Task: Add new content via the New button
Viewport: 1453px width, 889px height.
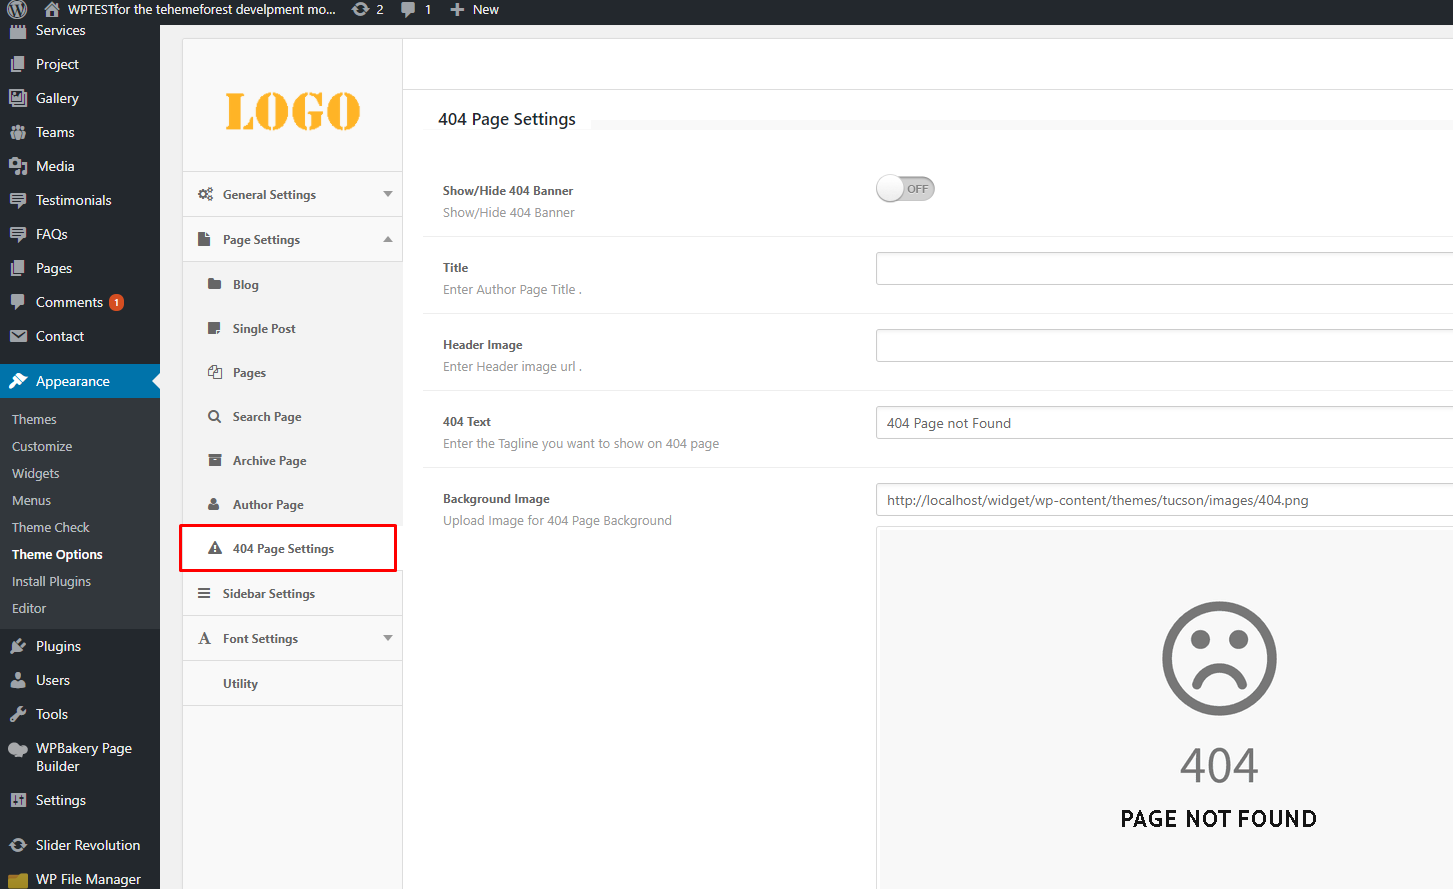Action: [x=475, y=10]
